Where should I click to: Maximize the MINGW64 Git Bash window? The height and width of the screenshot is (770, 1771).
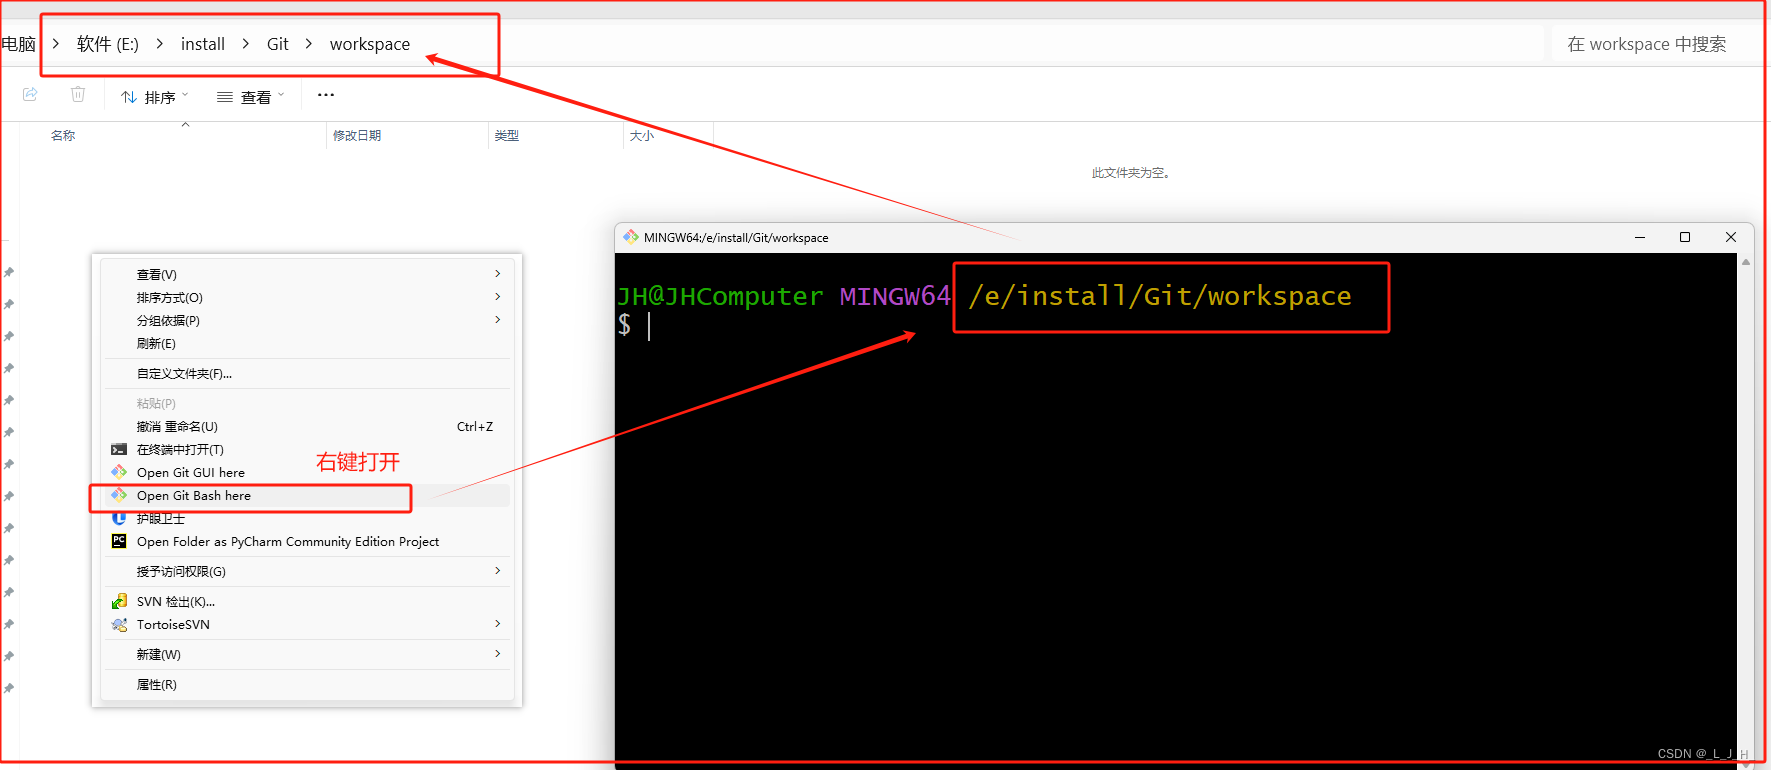[1685, 237]
